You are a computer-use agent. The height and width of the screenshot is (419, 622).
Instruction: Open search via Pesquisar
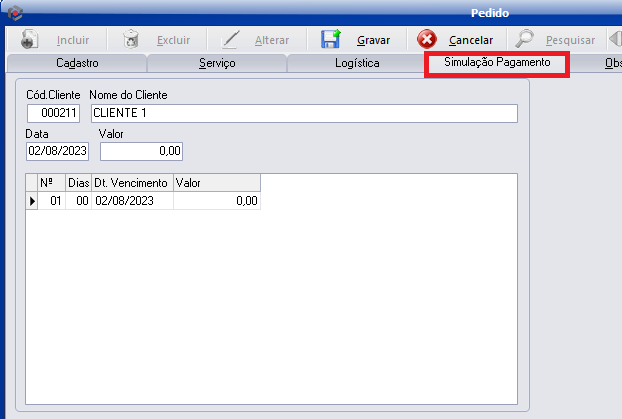pyautogui.click(x=570, y=40)
